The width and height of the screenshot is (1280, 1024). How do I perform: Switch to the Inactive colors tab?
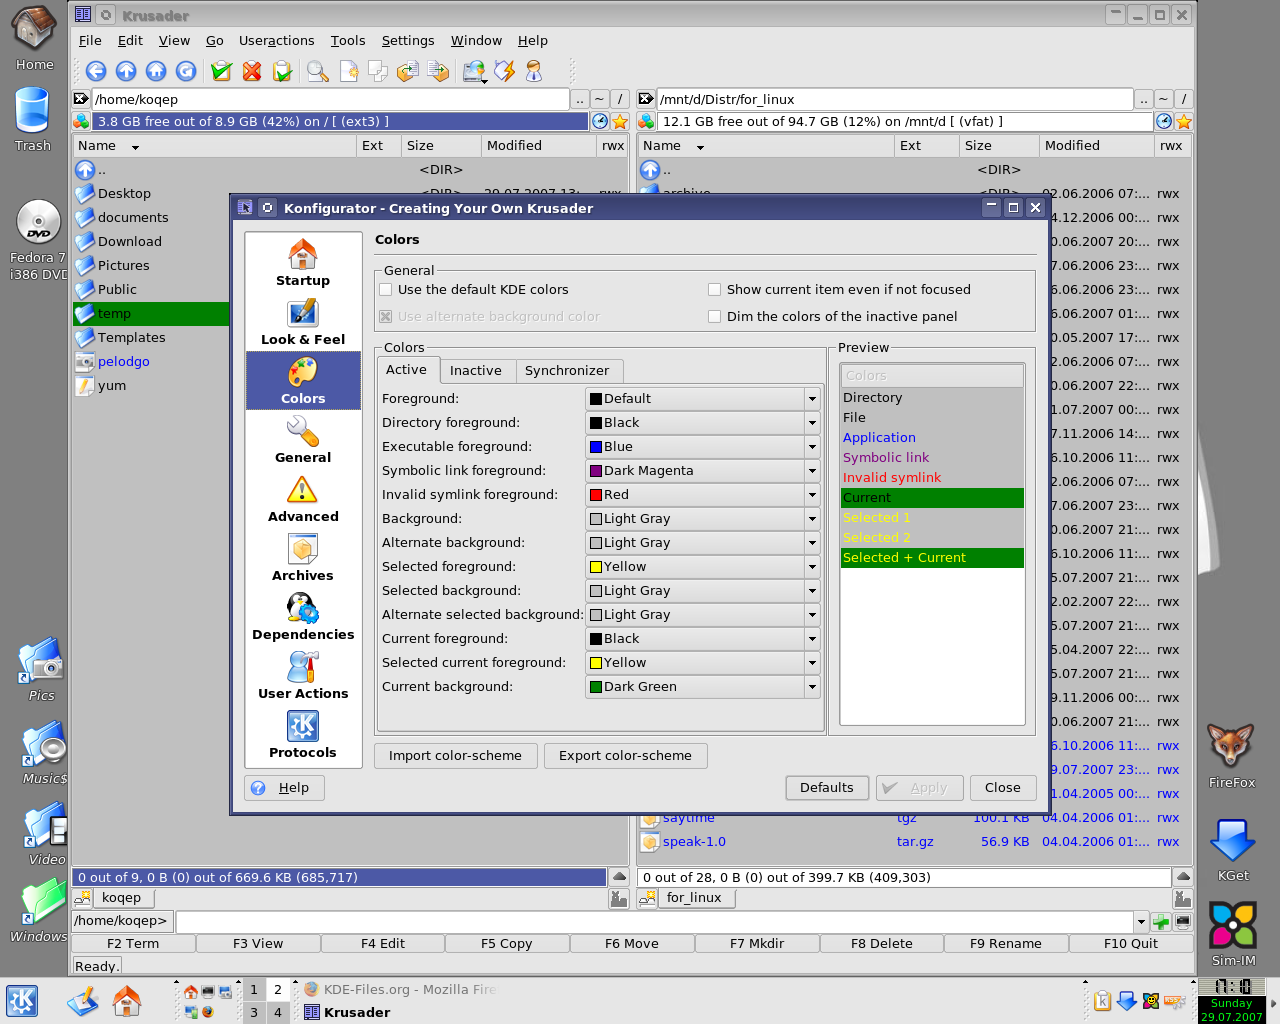point(476,371)
